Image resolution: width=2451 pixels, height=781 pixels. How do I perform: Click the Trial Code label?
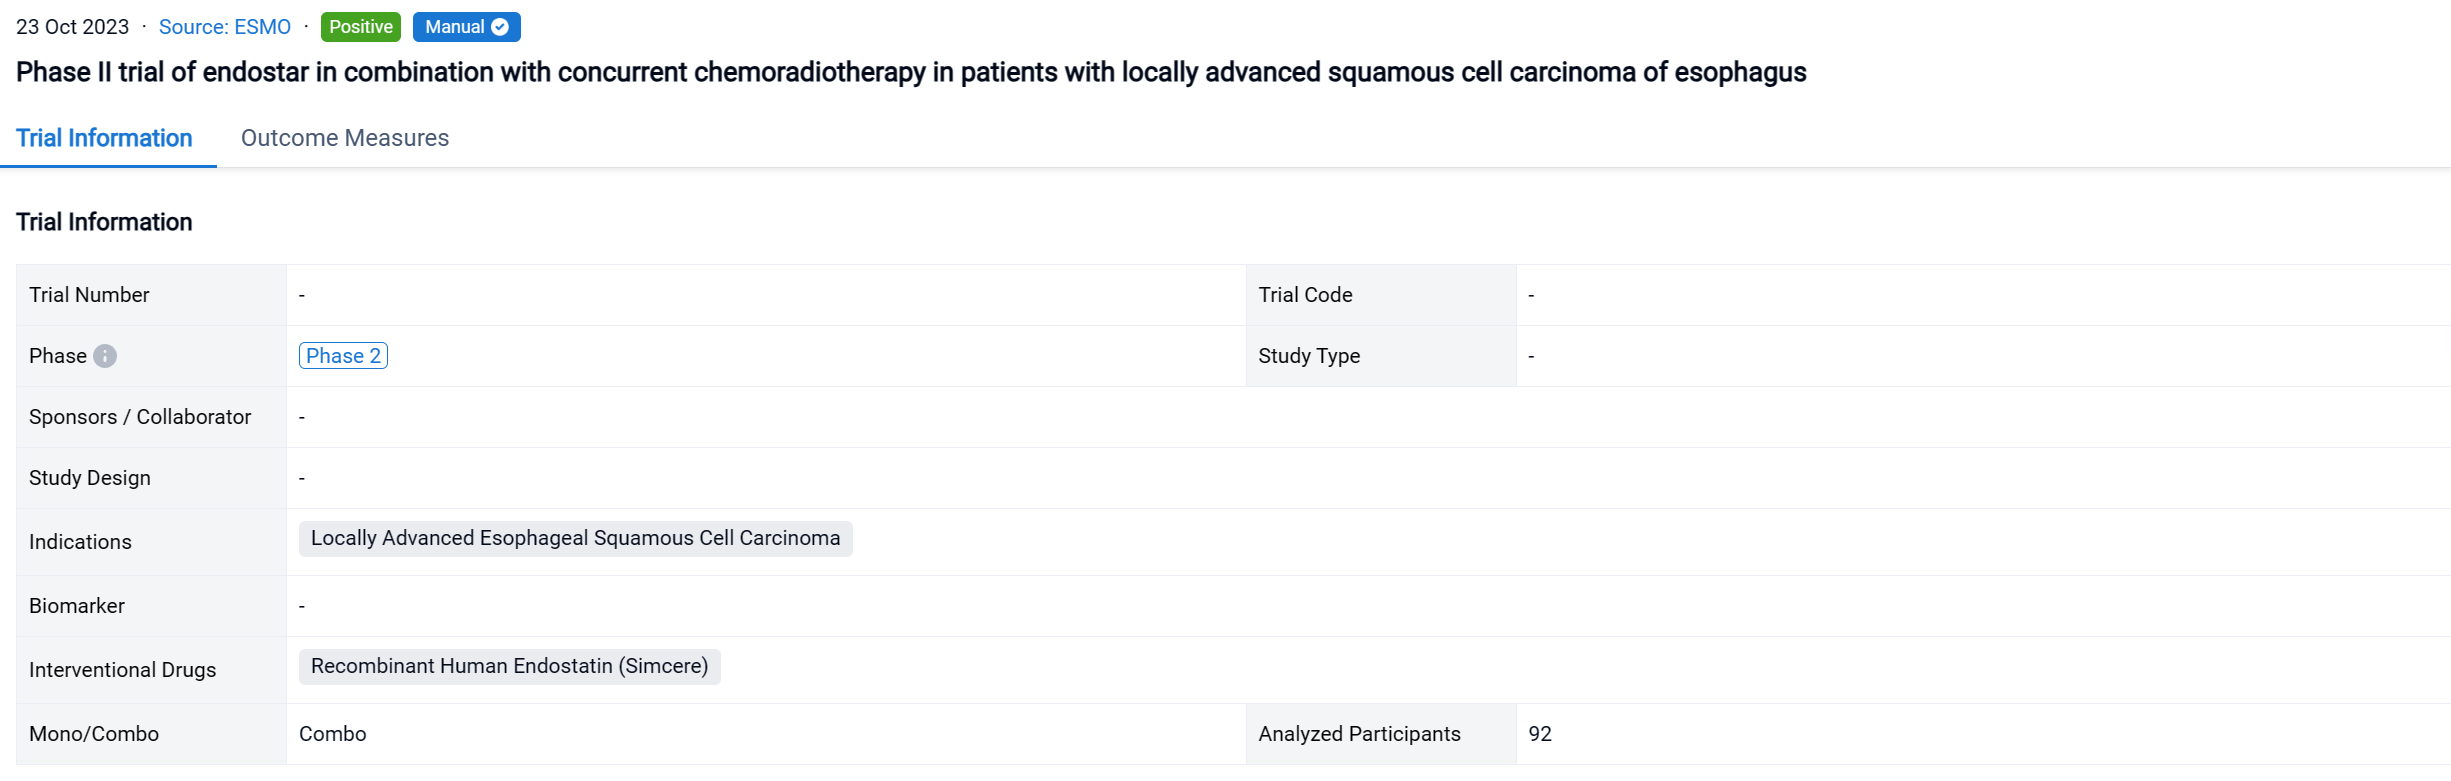point(1305,295)
